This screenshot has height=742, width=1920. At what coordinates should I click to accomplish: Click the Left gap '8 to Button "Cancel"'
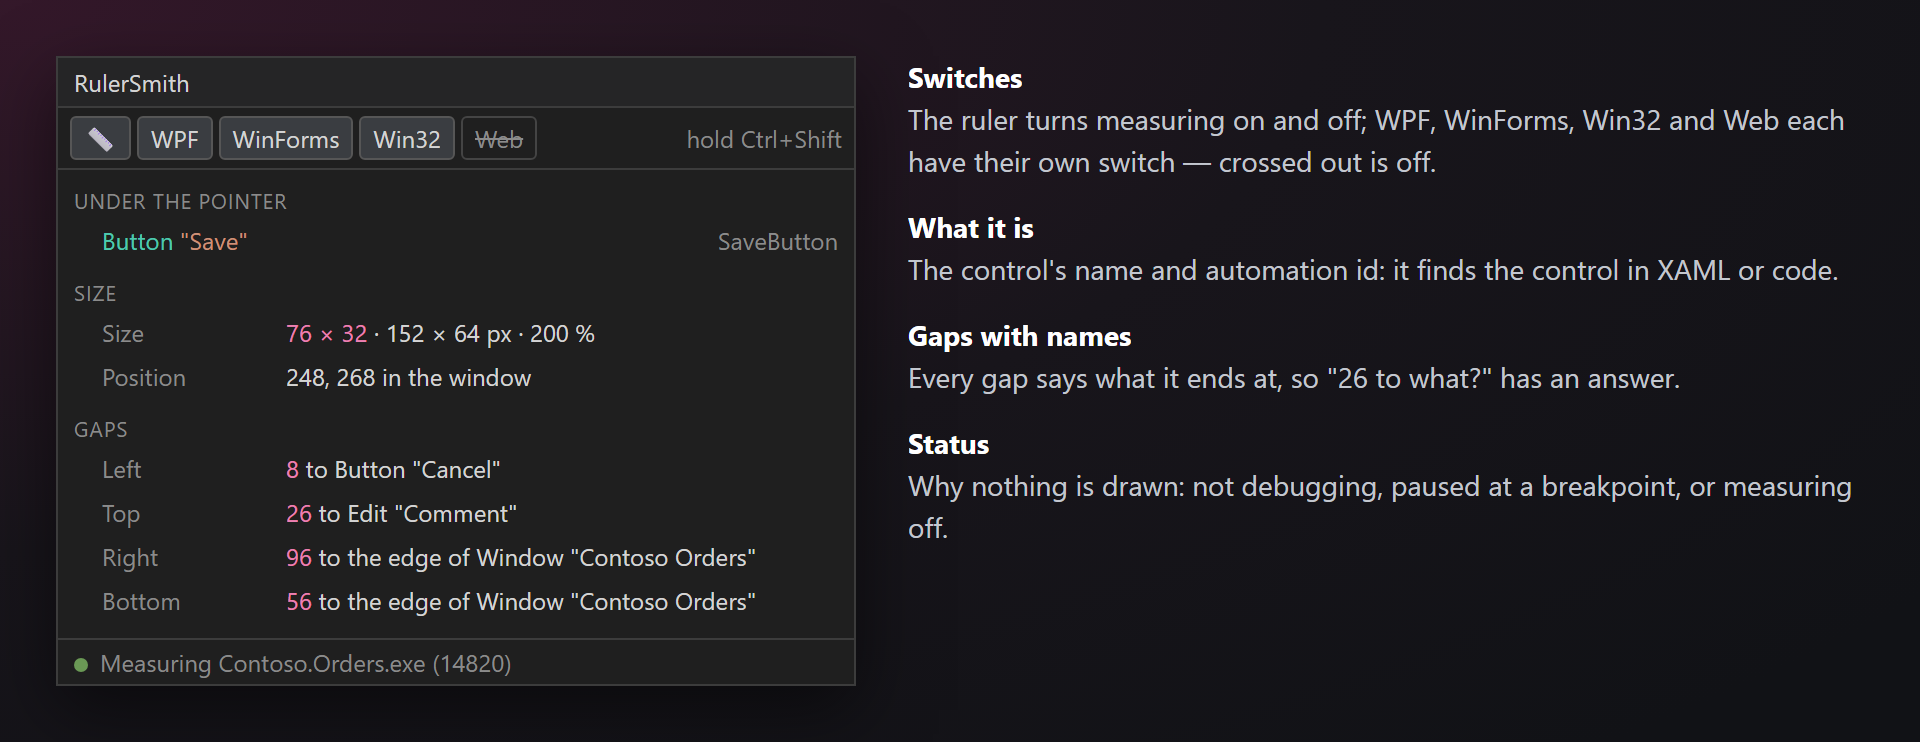click(393, 470)
